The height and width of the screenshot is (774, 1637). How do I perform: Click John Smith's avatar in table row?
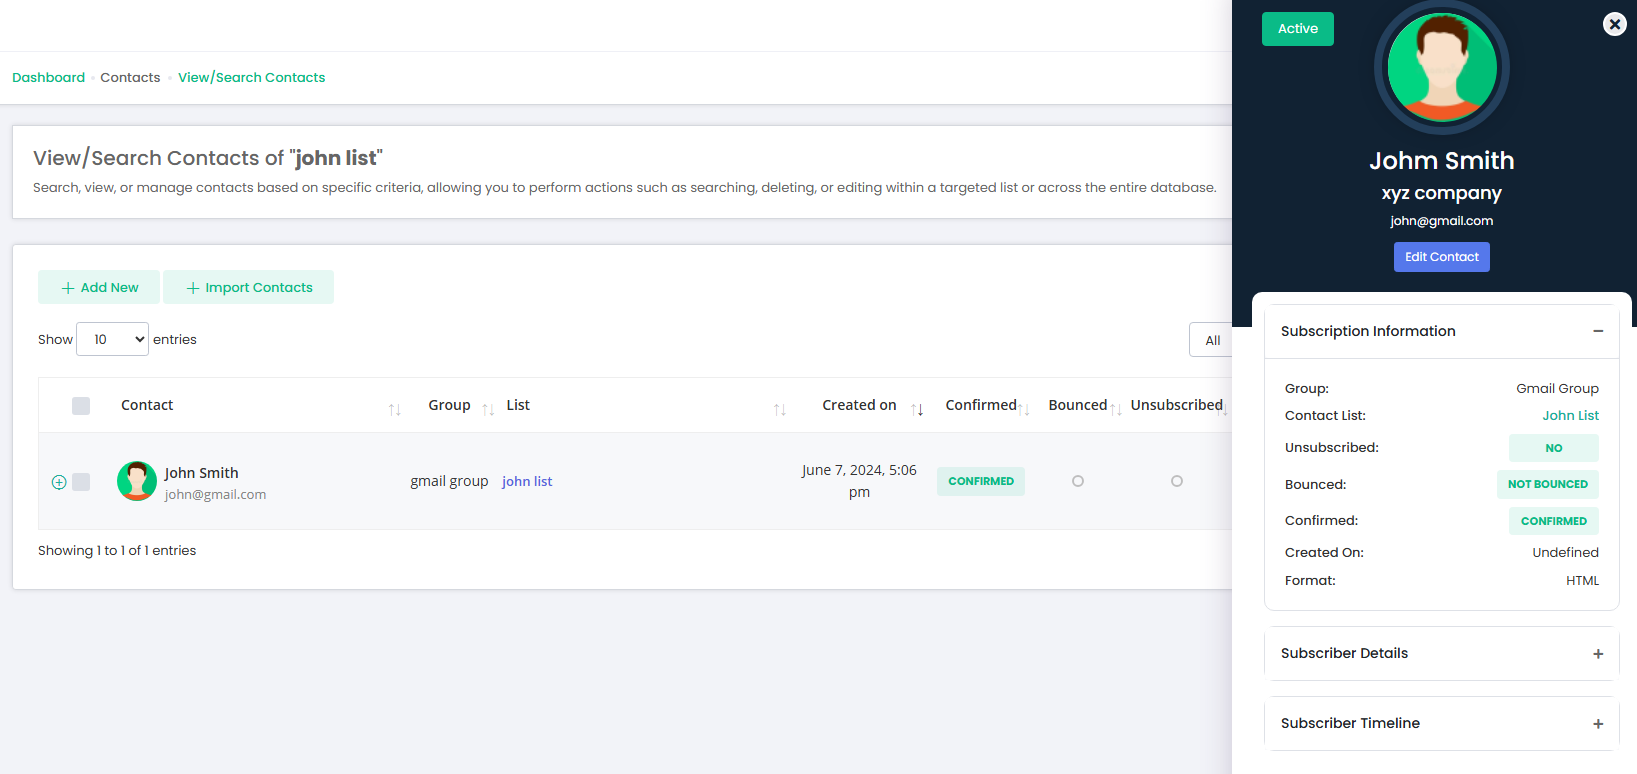(137, 481)
